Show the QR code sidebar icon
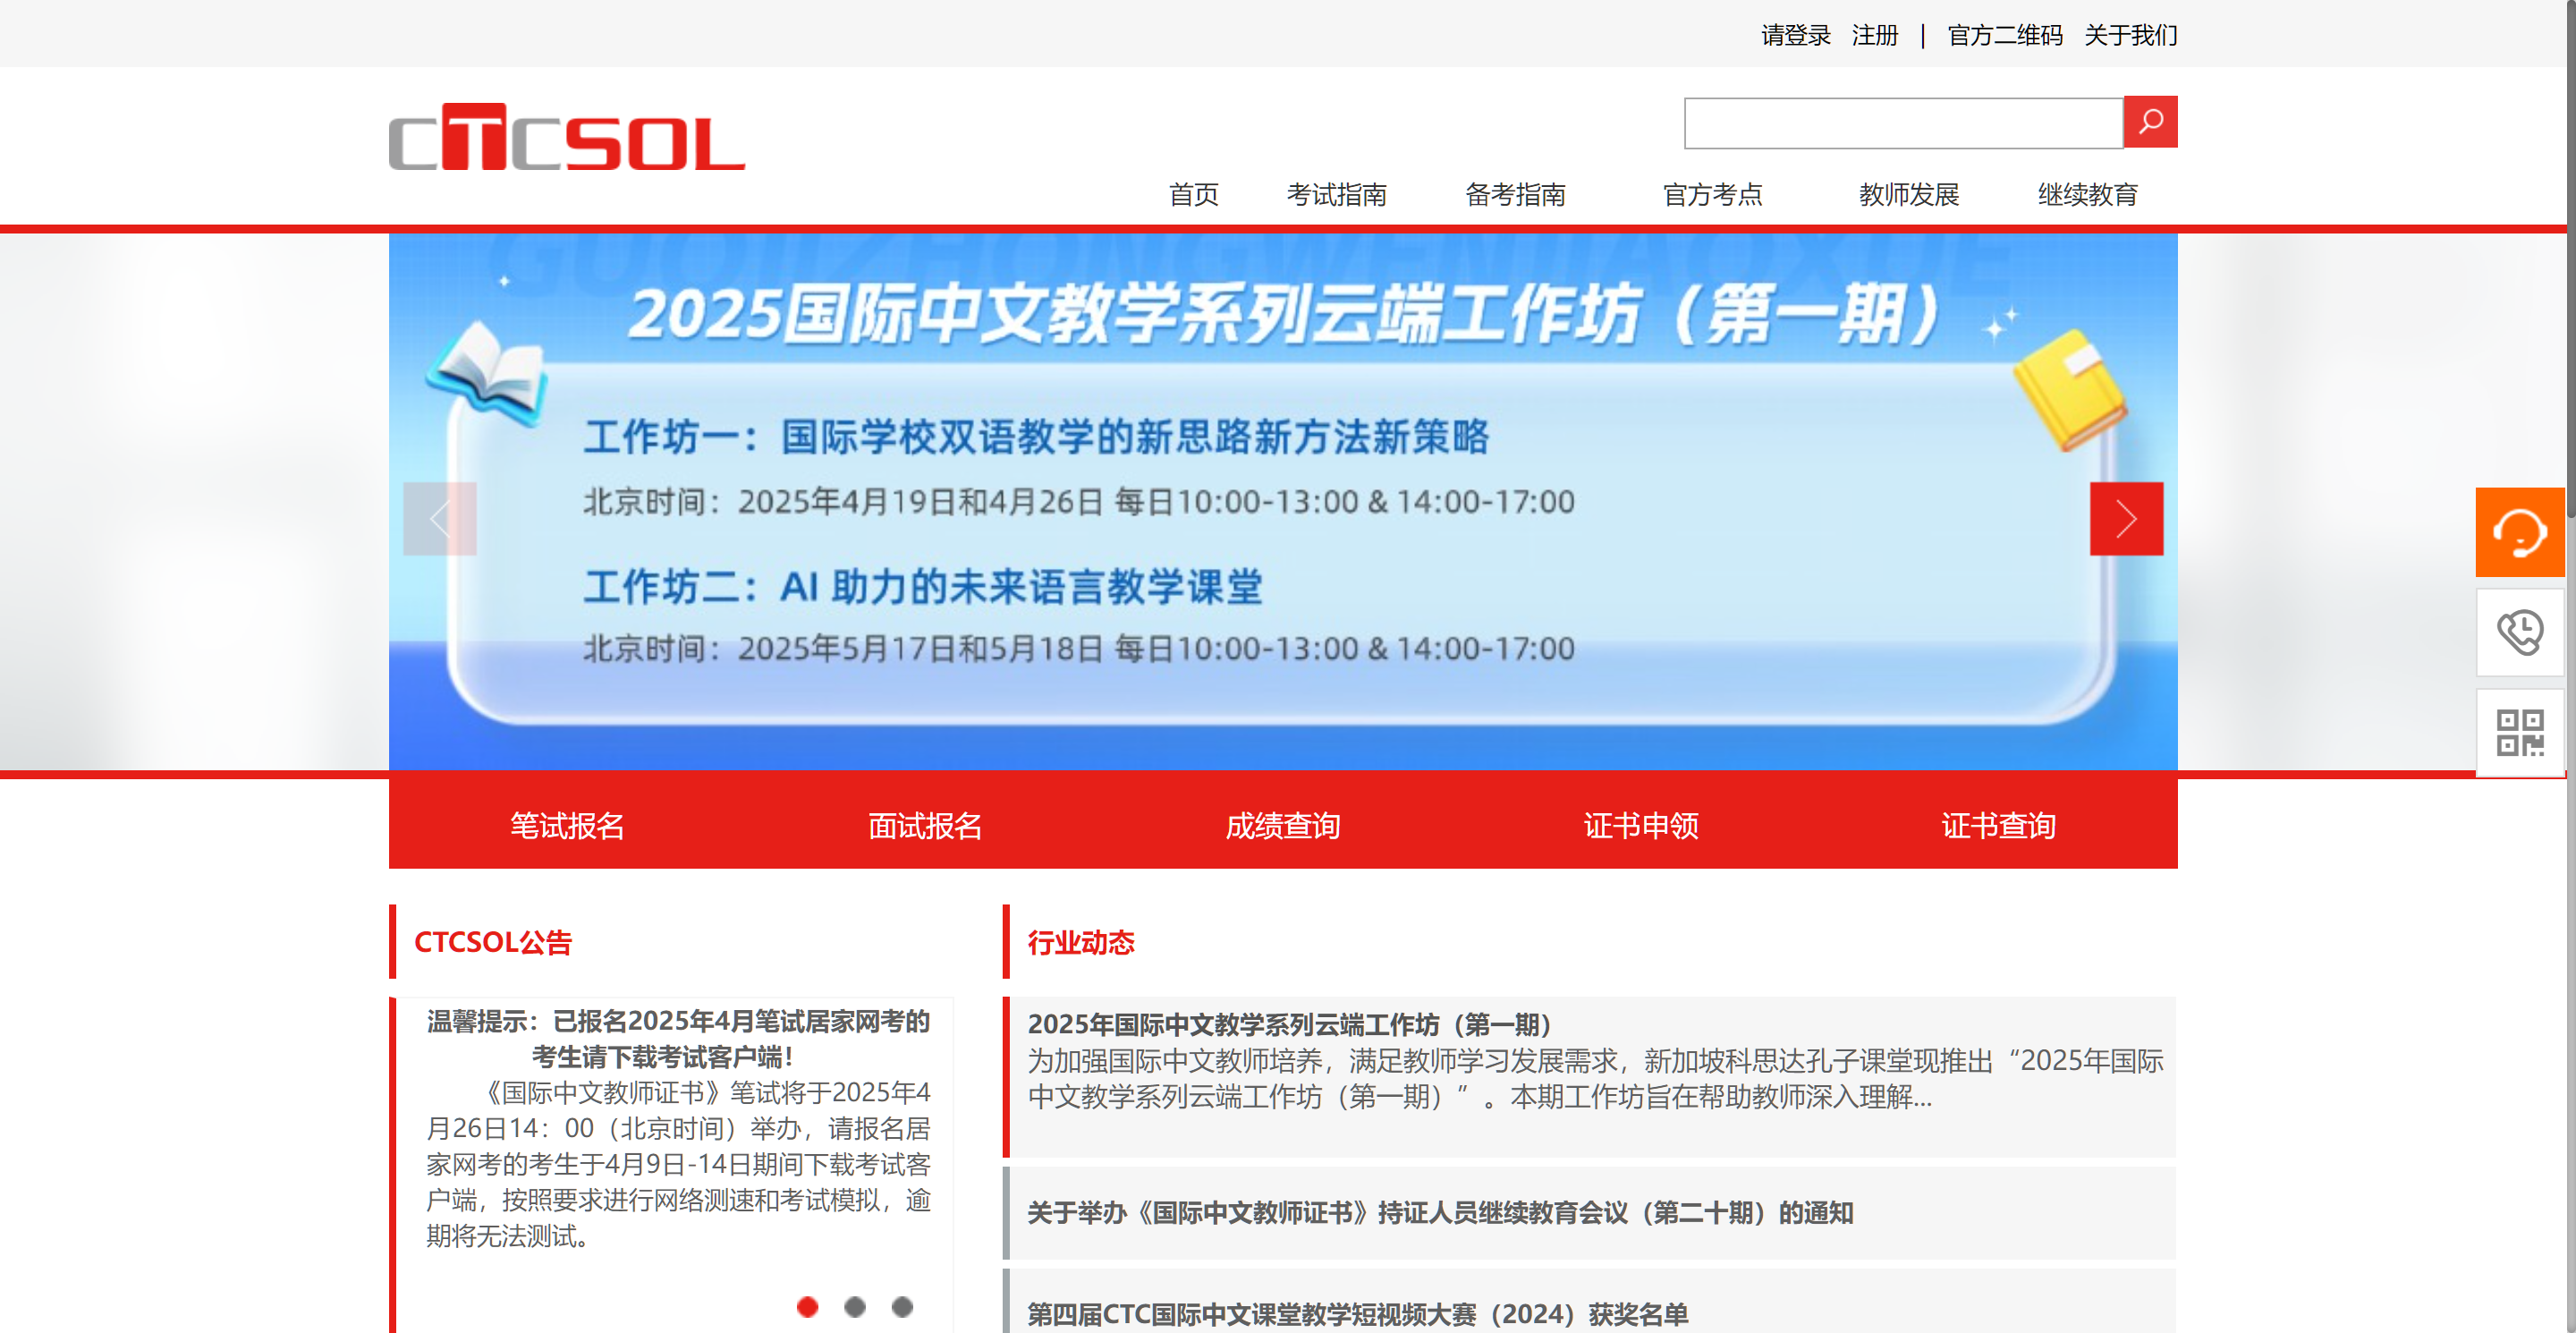Image resolution: width=2576 pixels, height=1333 pixels. (2519, 732)
